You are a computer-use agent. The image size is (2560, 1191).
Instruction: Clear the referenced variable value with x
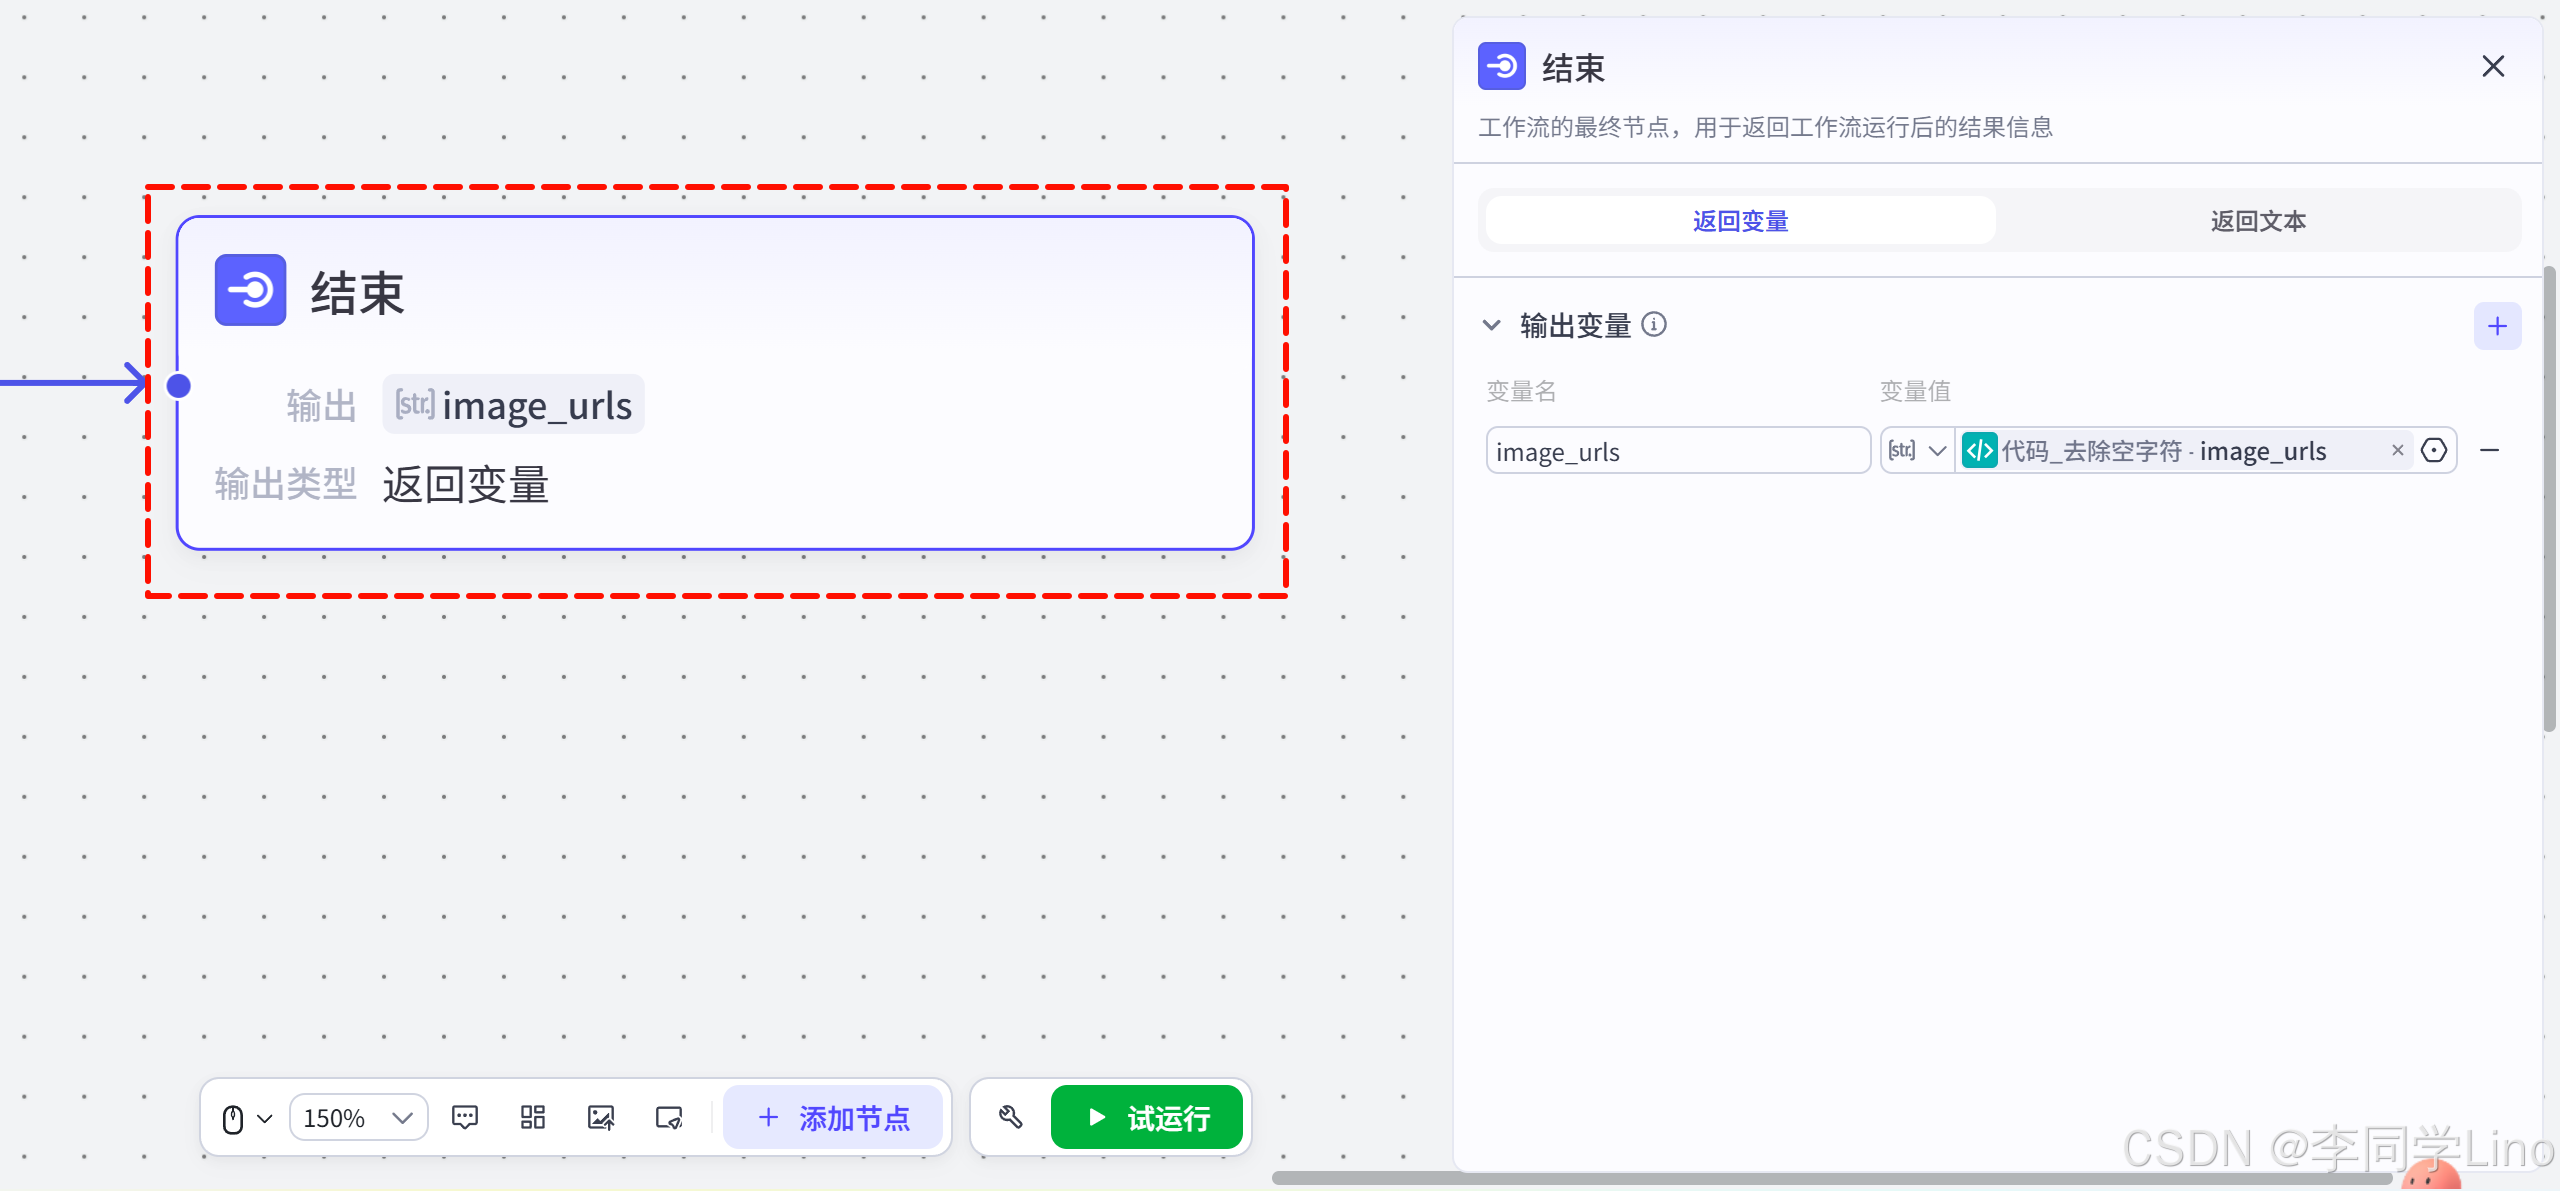[x=2397, y=451]
